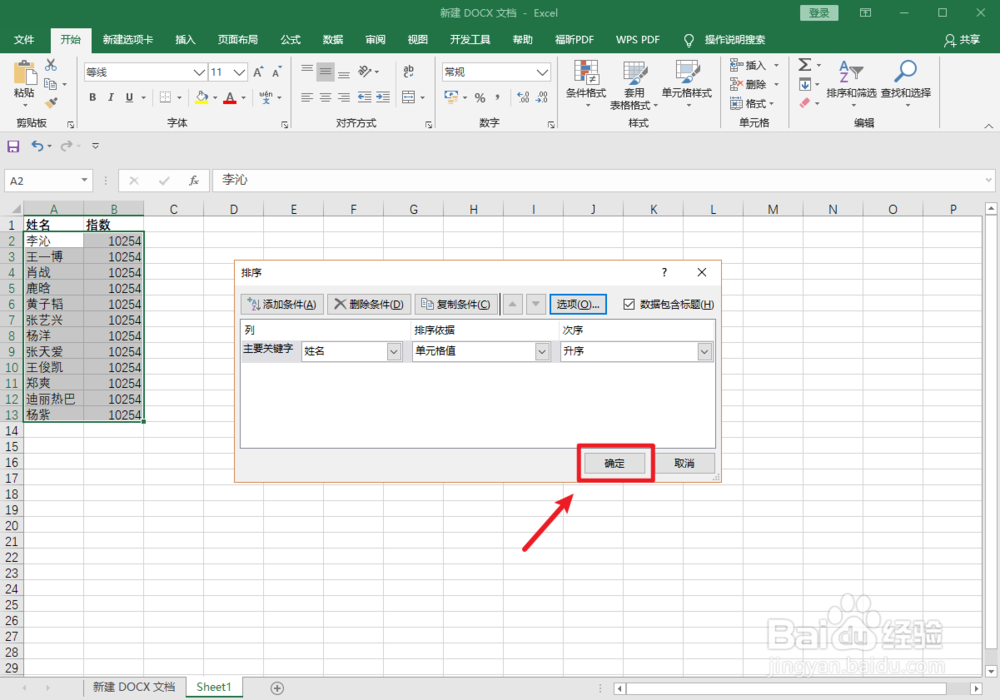The width and height of the screenshot is (1000, 700).
Task: Select the Sheet1 worksheet tab
Action: [213, 687]
